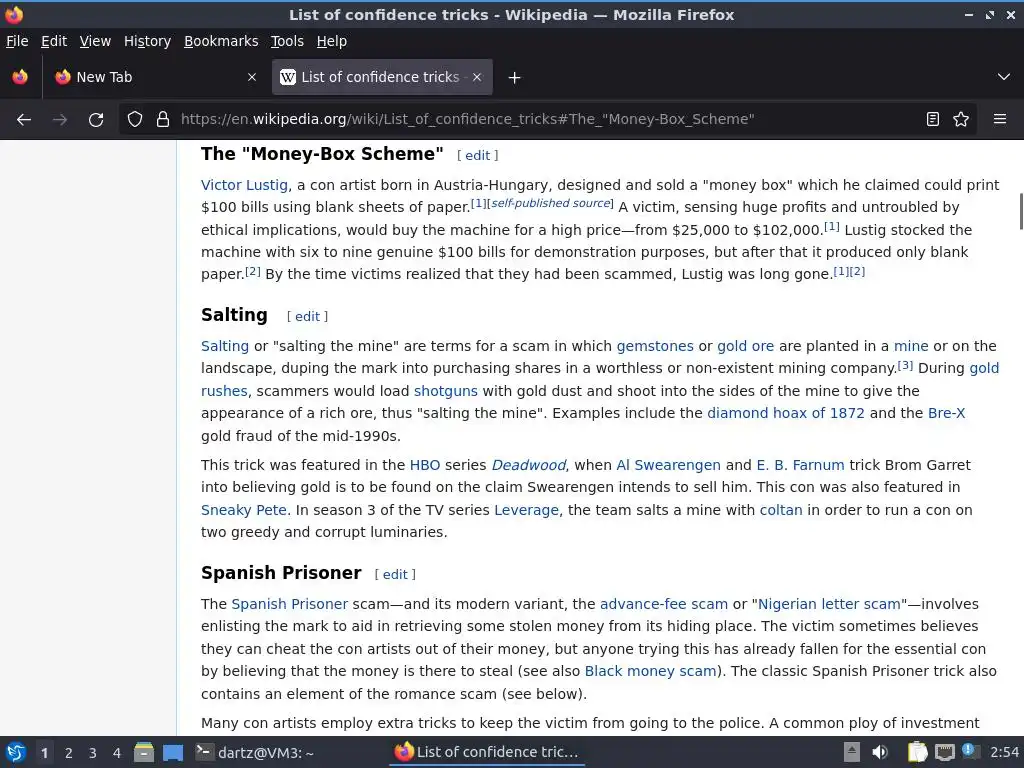1024x768 pixels.
Task: Open Black money scam link
Action: (650, 671)
